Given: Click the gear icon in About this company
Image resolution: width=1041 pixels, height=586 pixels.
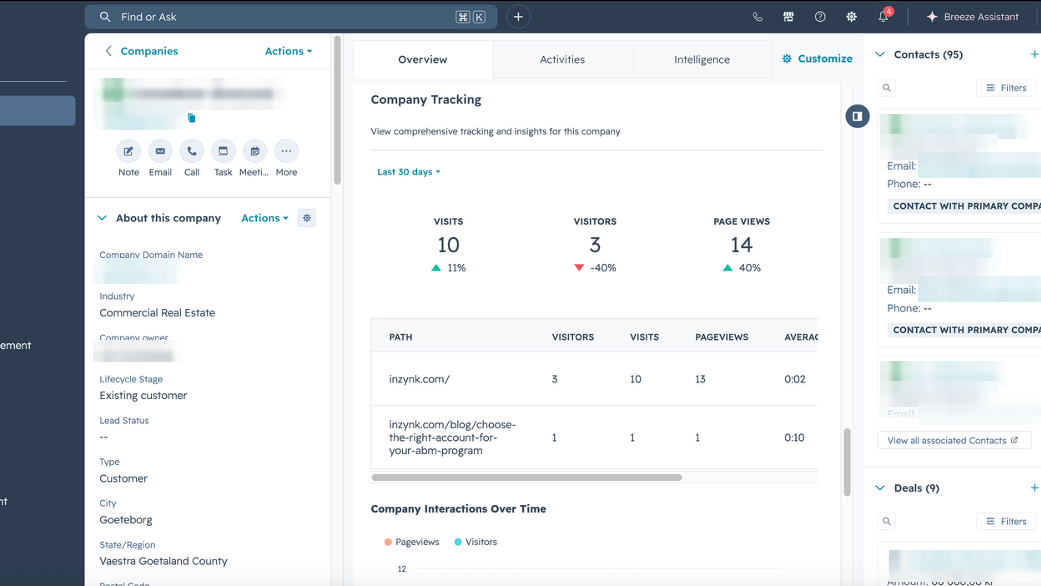Looking at the screenshot, I should point(307,218).
